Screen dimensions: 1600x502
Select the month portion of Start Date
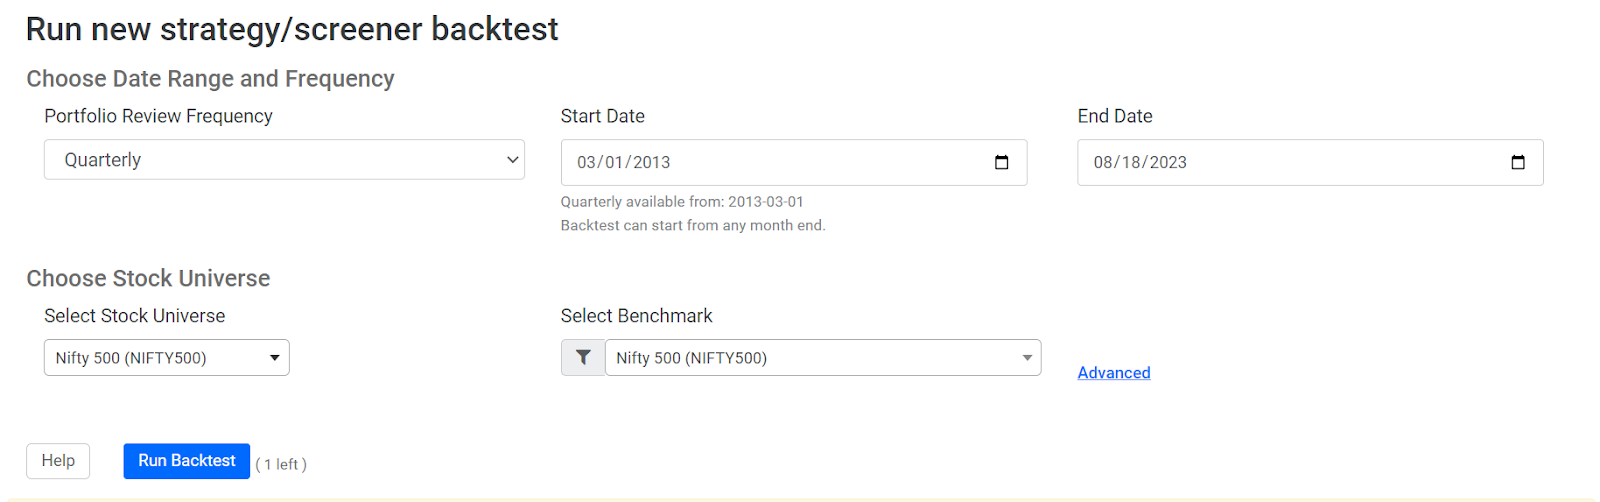[587, 163]
